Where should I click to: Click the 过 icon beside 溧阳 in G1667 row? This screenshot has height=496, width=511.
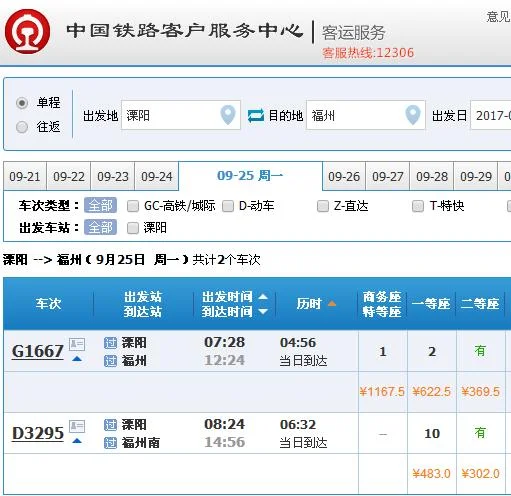[110, 343]
